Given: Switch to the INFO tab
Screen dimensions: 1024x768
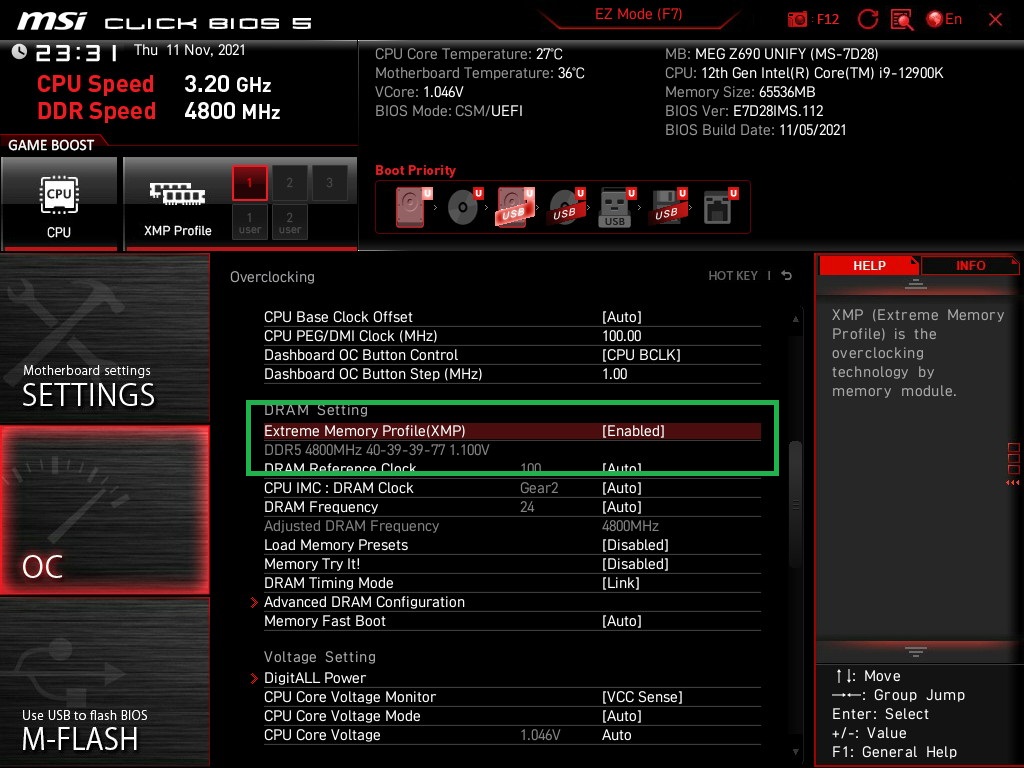Looking at the screenshot, I should [x=970, y=266].
